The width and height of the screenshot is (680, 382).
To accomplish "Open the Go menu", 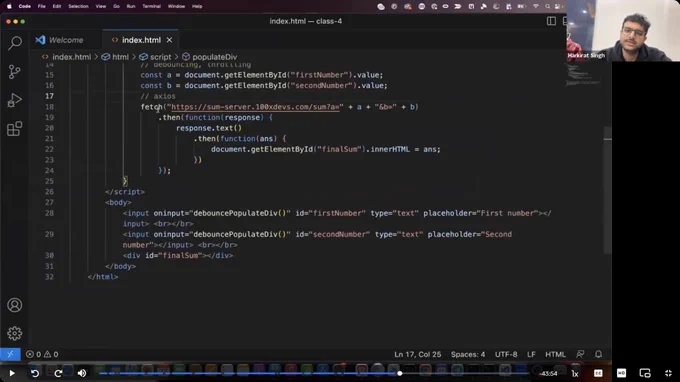I will coord(116,7).
